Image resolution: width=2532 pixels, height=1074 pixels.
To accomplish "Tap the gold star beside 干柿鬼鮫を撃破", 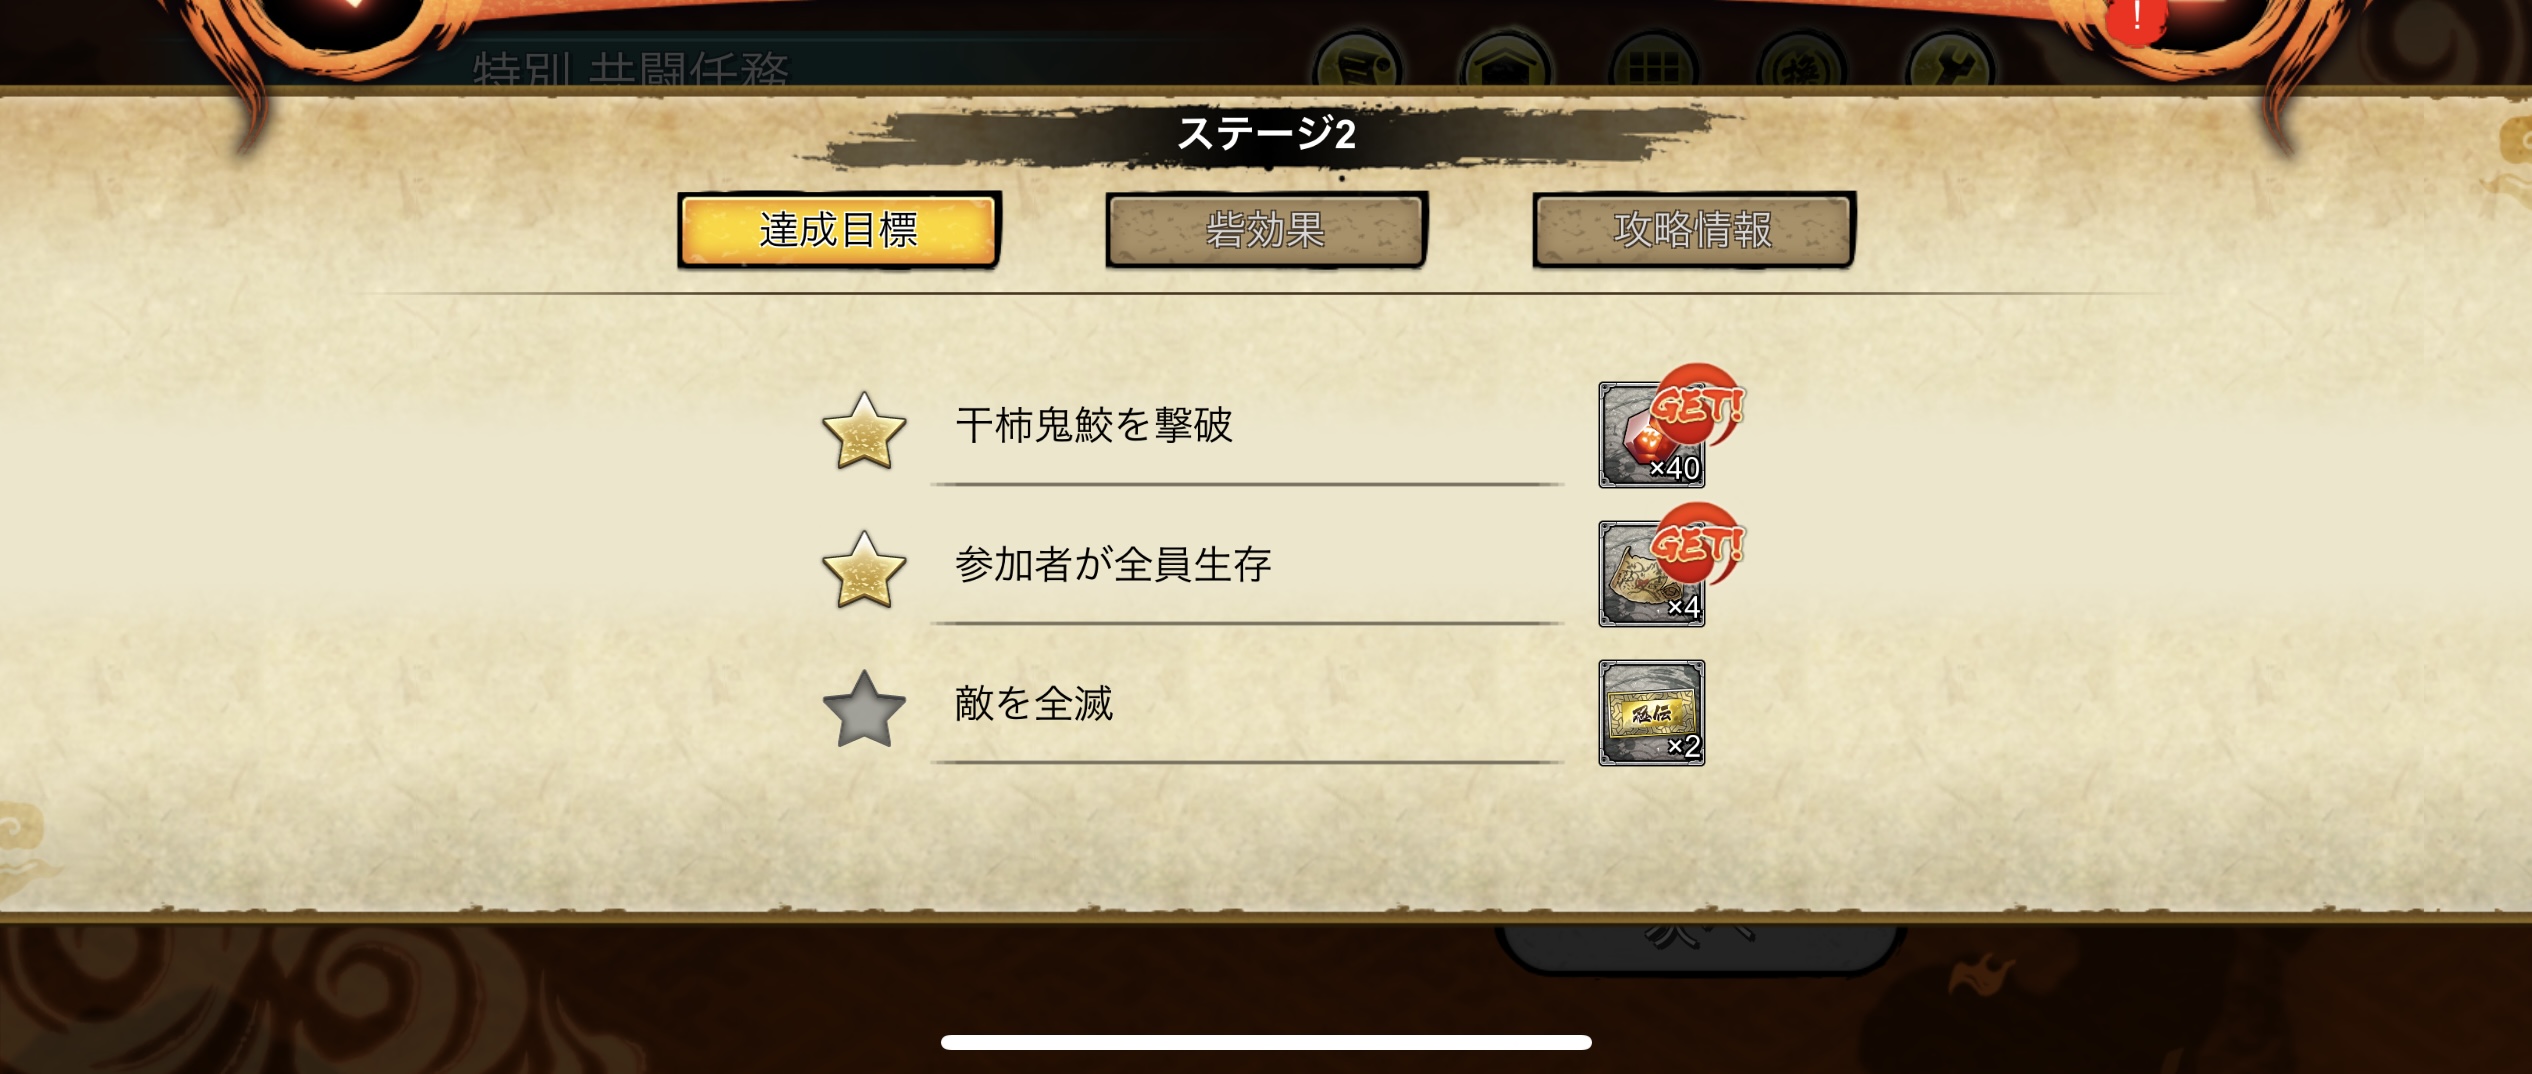I will [864, 431].
